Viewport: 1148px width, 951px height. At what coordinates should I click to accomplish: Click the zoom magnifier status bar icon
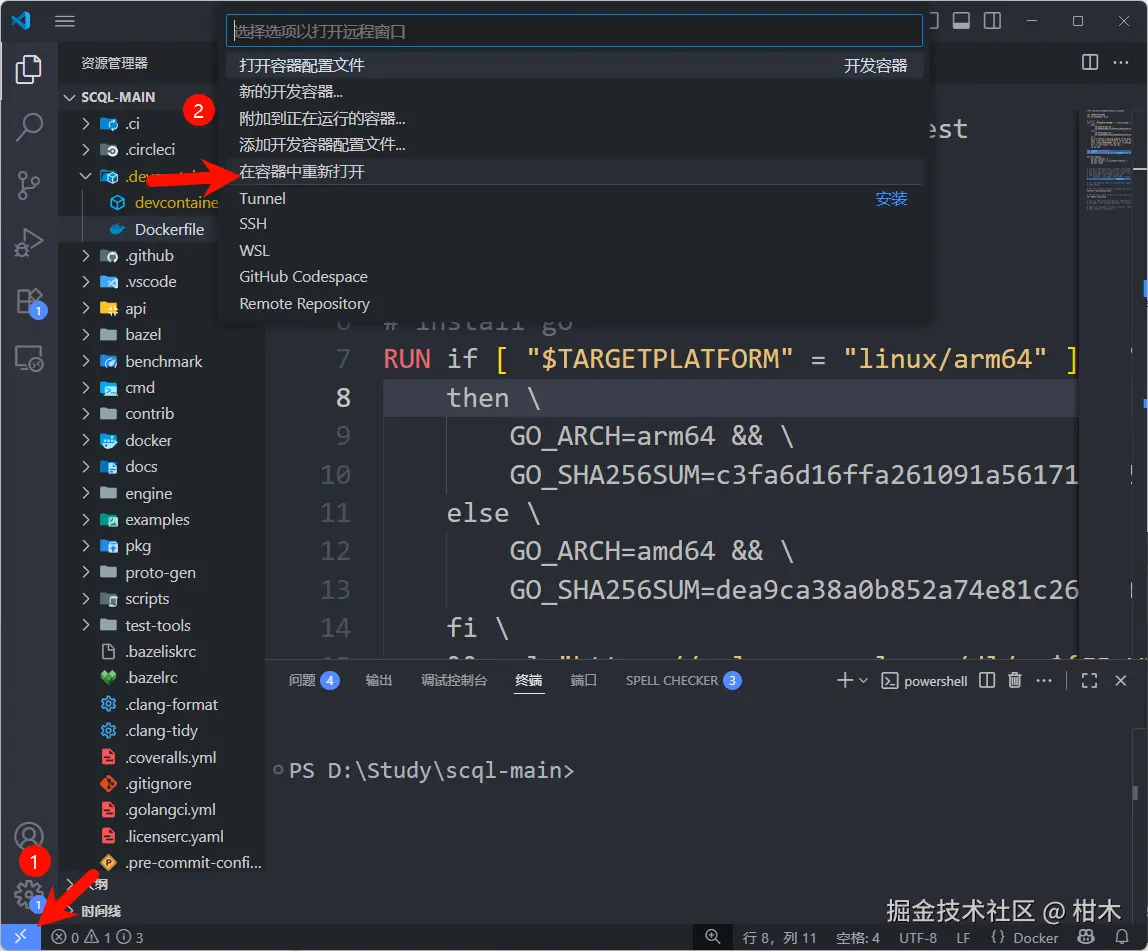pos(712,936)
